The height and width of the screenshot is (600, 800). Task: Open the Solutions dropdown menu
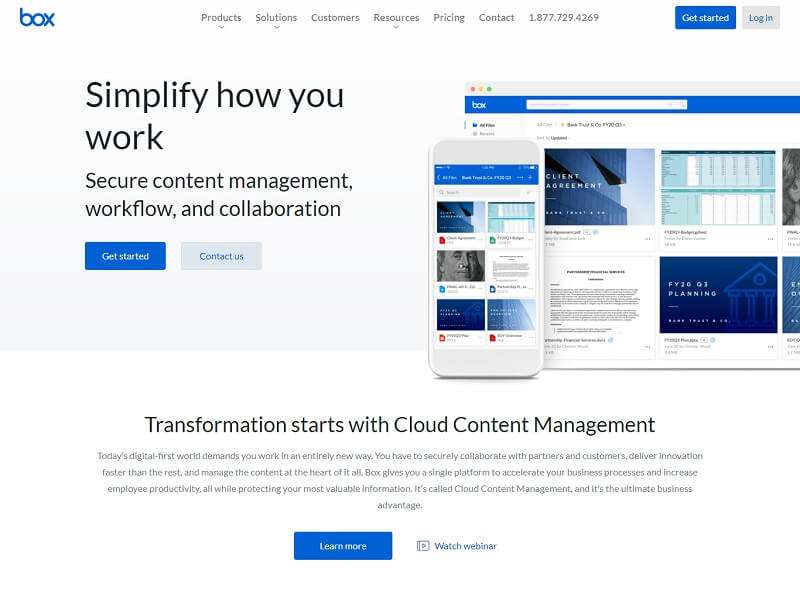click(276, 17)
